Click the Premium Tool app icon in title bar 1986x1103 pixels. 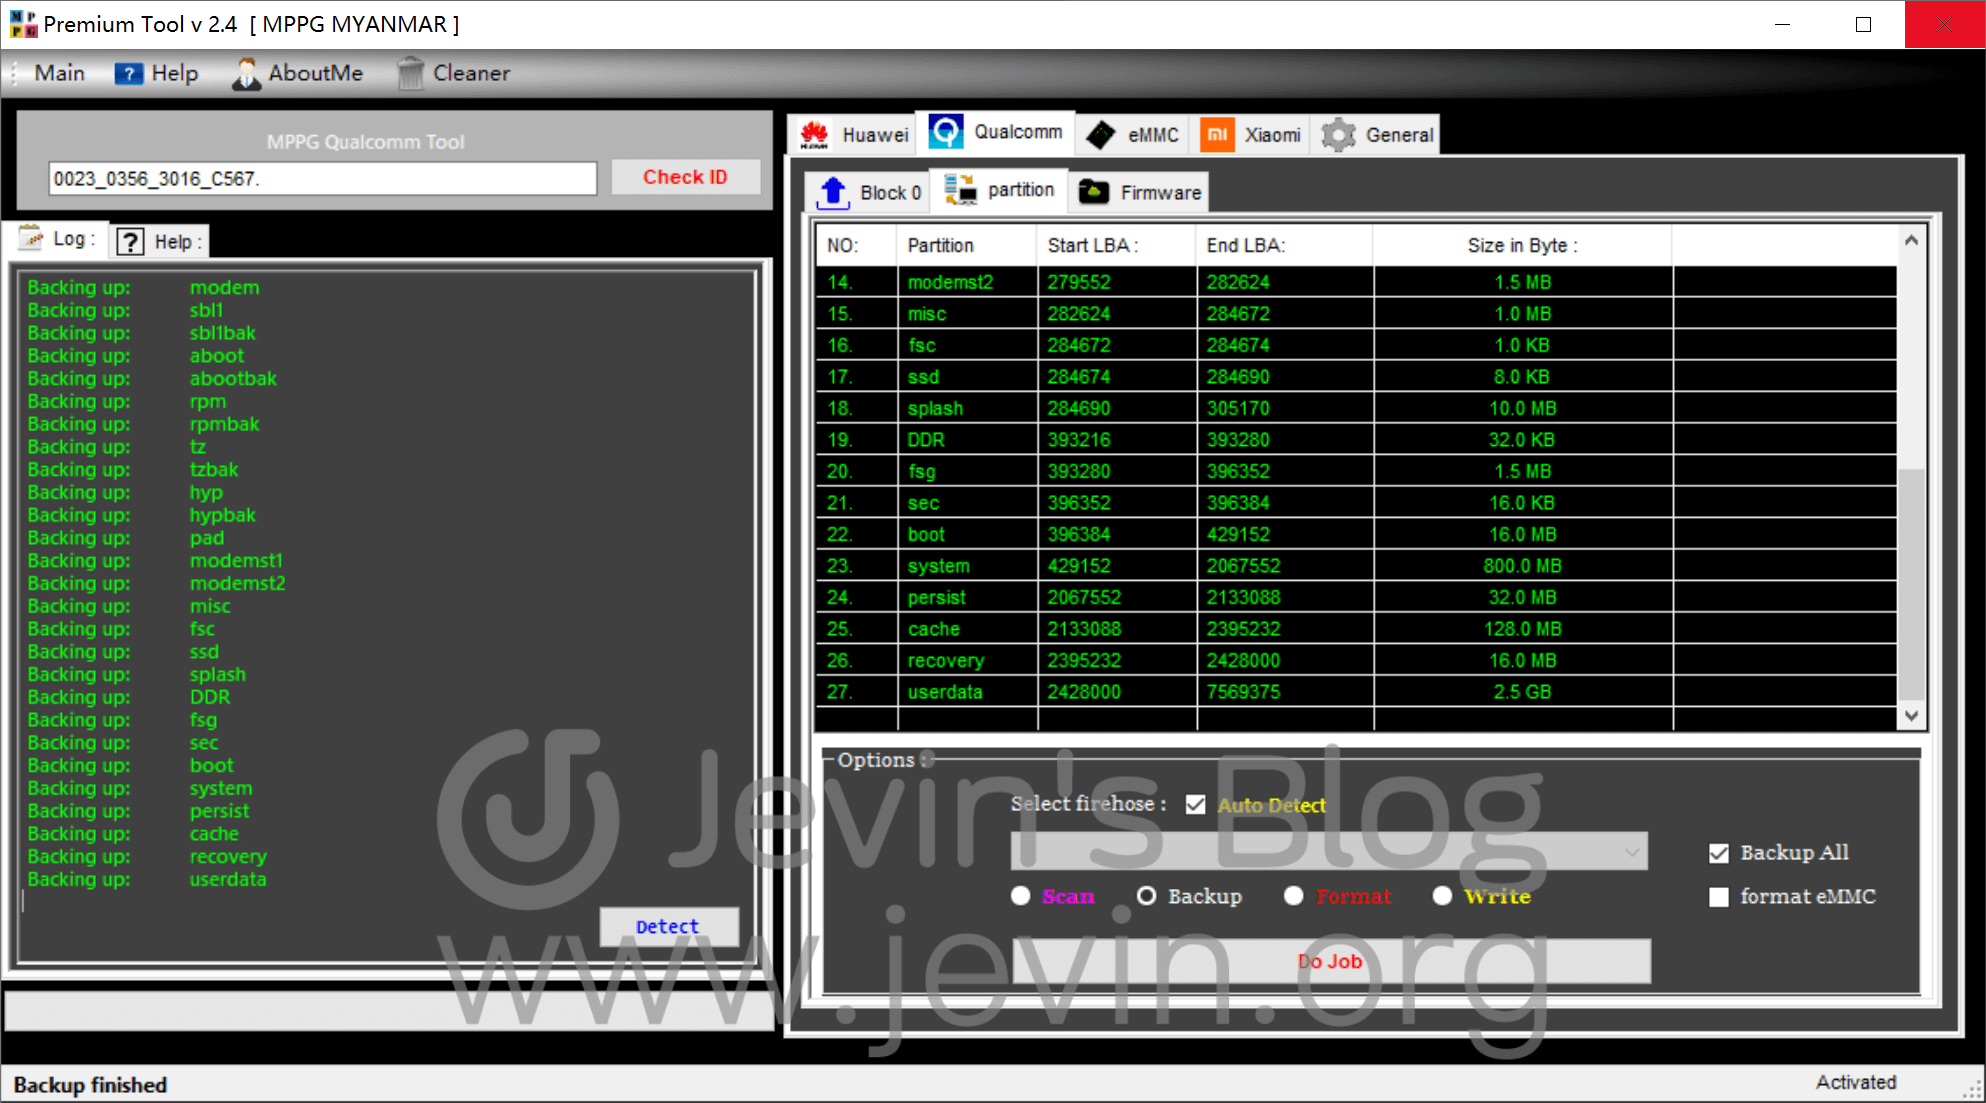point(22,24)
